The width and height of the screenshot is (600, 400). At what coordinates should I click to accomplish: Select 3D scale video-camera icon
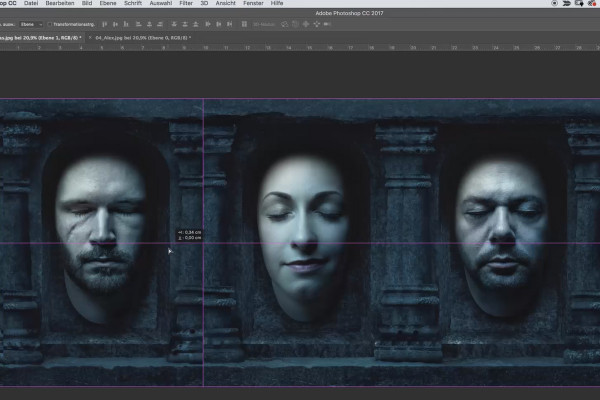(x=327, y=24)
